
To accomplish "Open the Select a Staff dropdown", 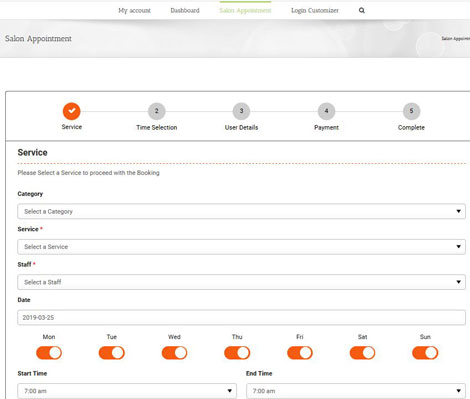I will [x=241, y=282].
